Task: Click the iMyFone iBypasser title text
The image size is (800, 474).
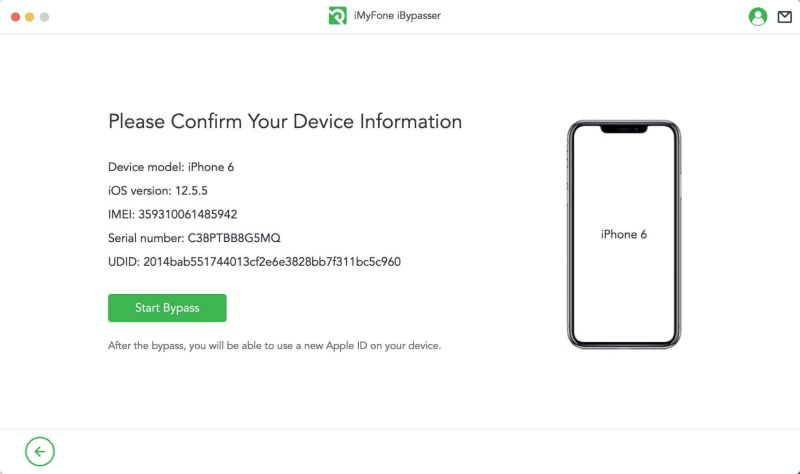Action: (397, 16)
